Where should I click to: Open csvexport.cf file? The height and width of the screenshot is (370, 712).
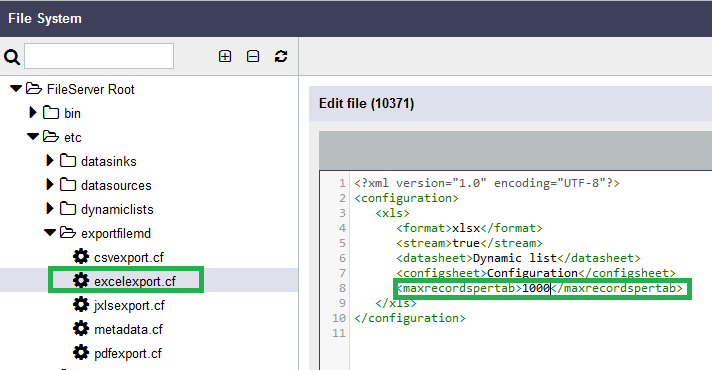coord(129,257)
